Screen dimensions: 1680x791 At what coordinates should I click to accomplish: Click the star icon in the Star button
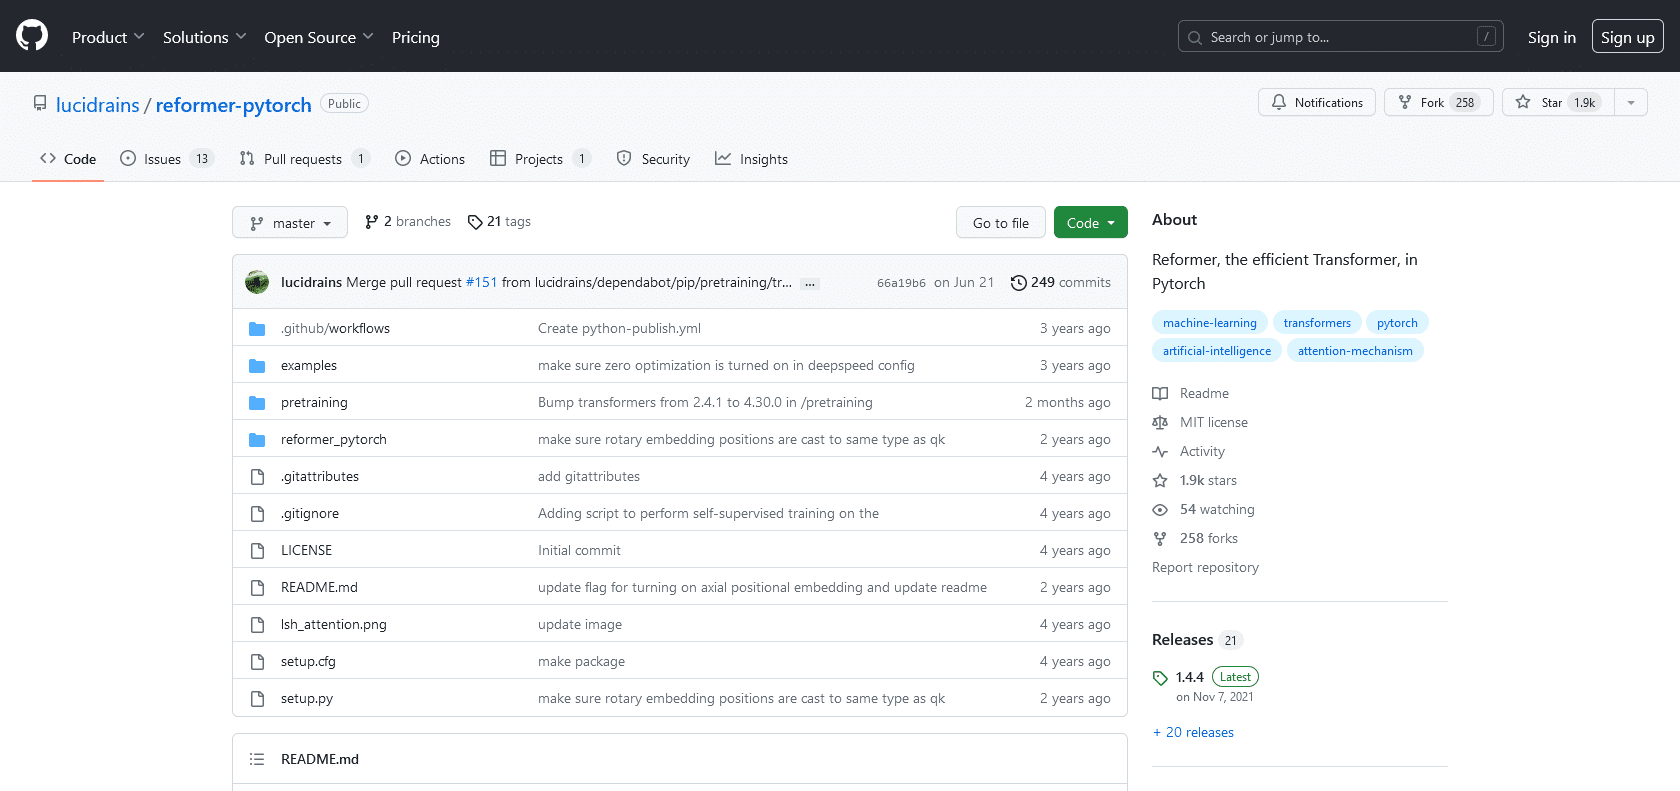1523,102
